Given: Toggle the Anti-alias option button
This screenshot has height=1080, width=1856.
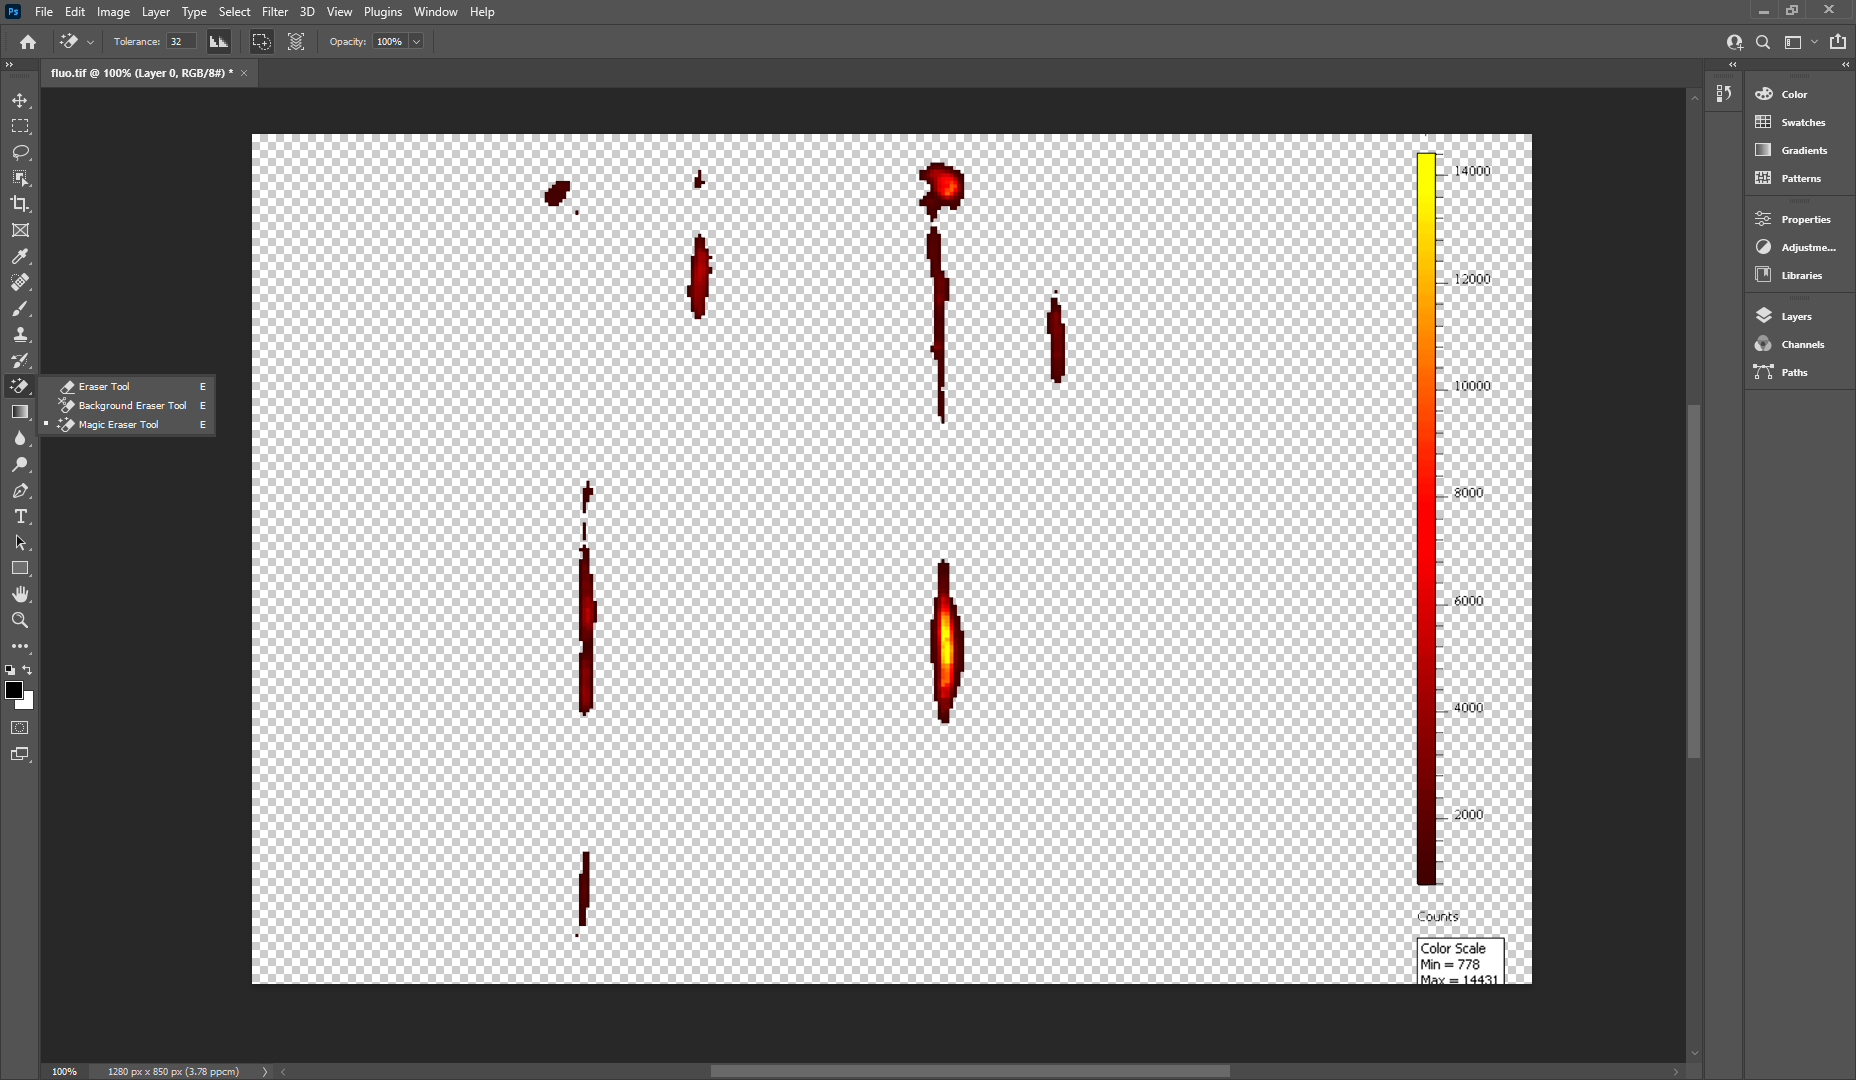Looking at the screenshot, I should 218,42.
